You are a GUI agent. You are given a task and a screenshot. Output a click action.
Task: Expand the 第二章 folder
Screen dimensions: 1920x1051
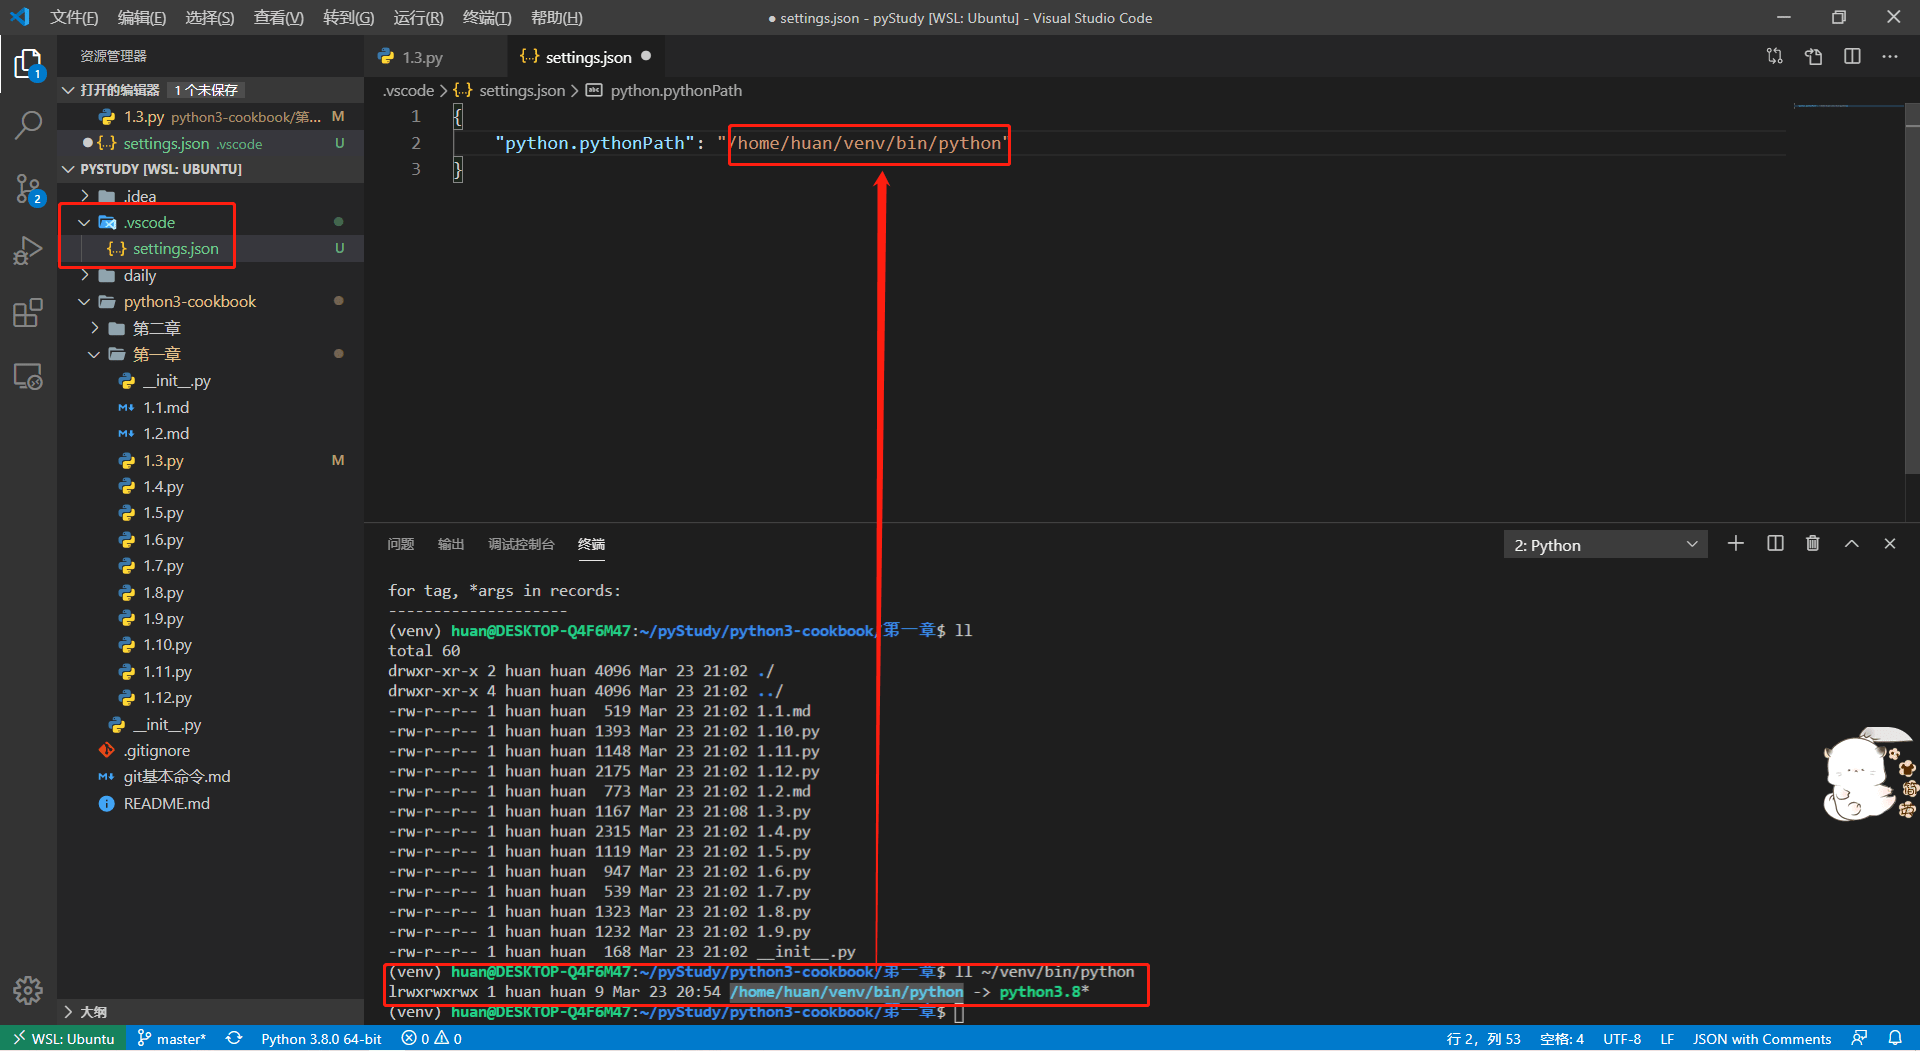tap(156, 328)
